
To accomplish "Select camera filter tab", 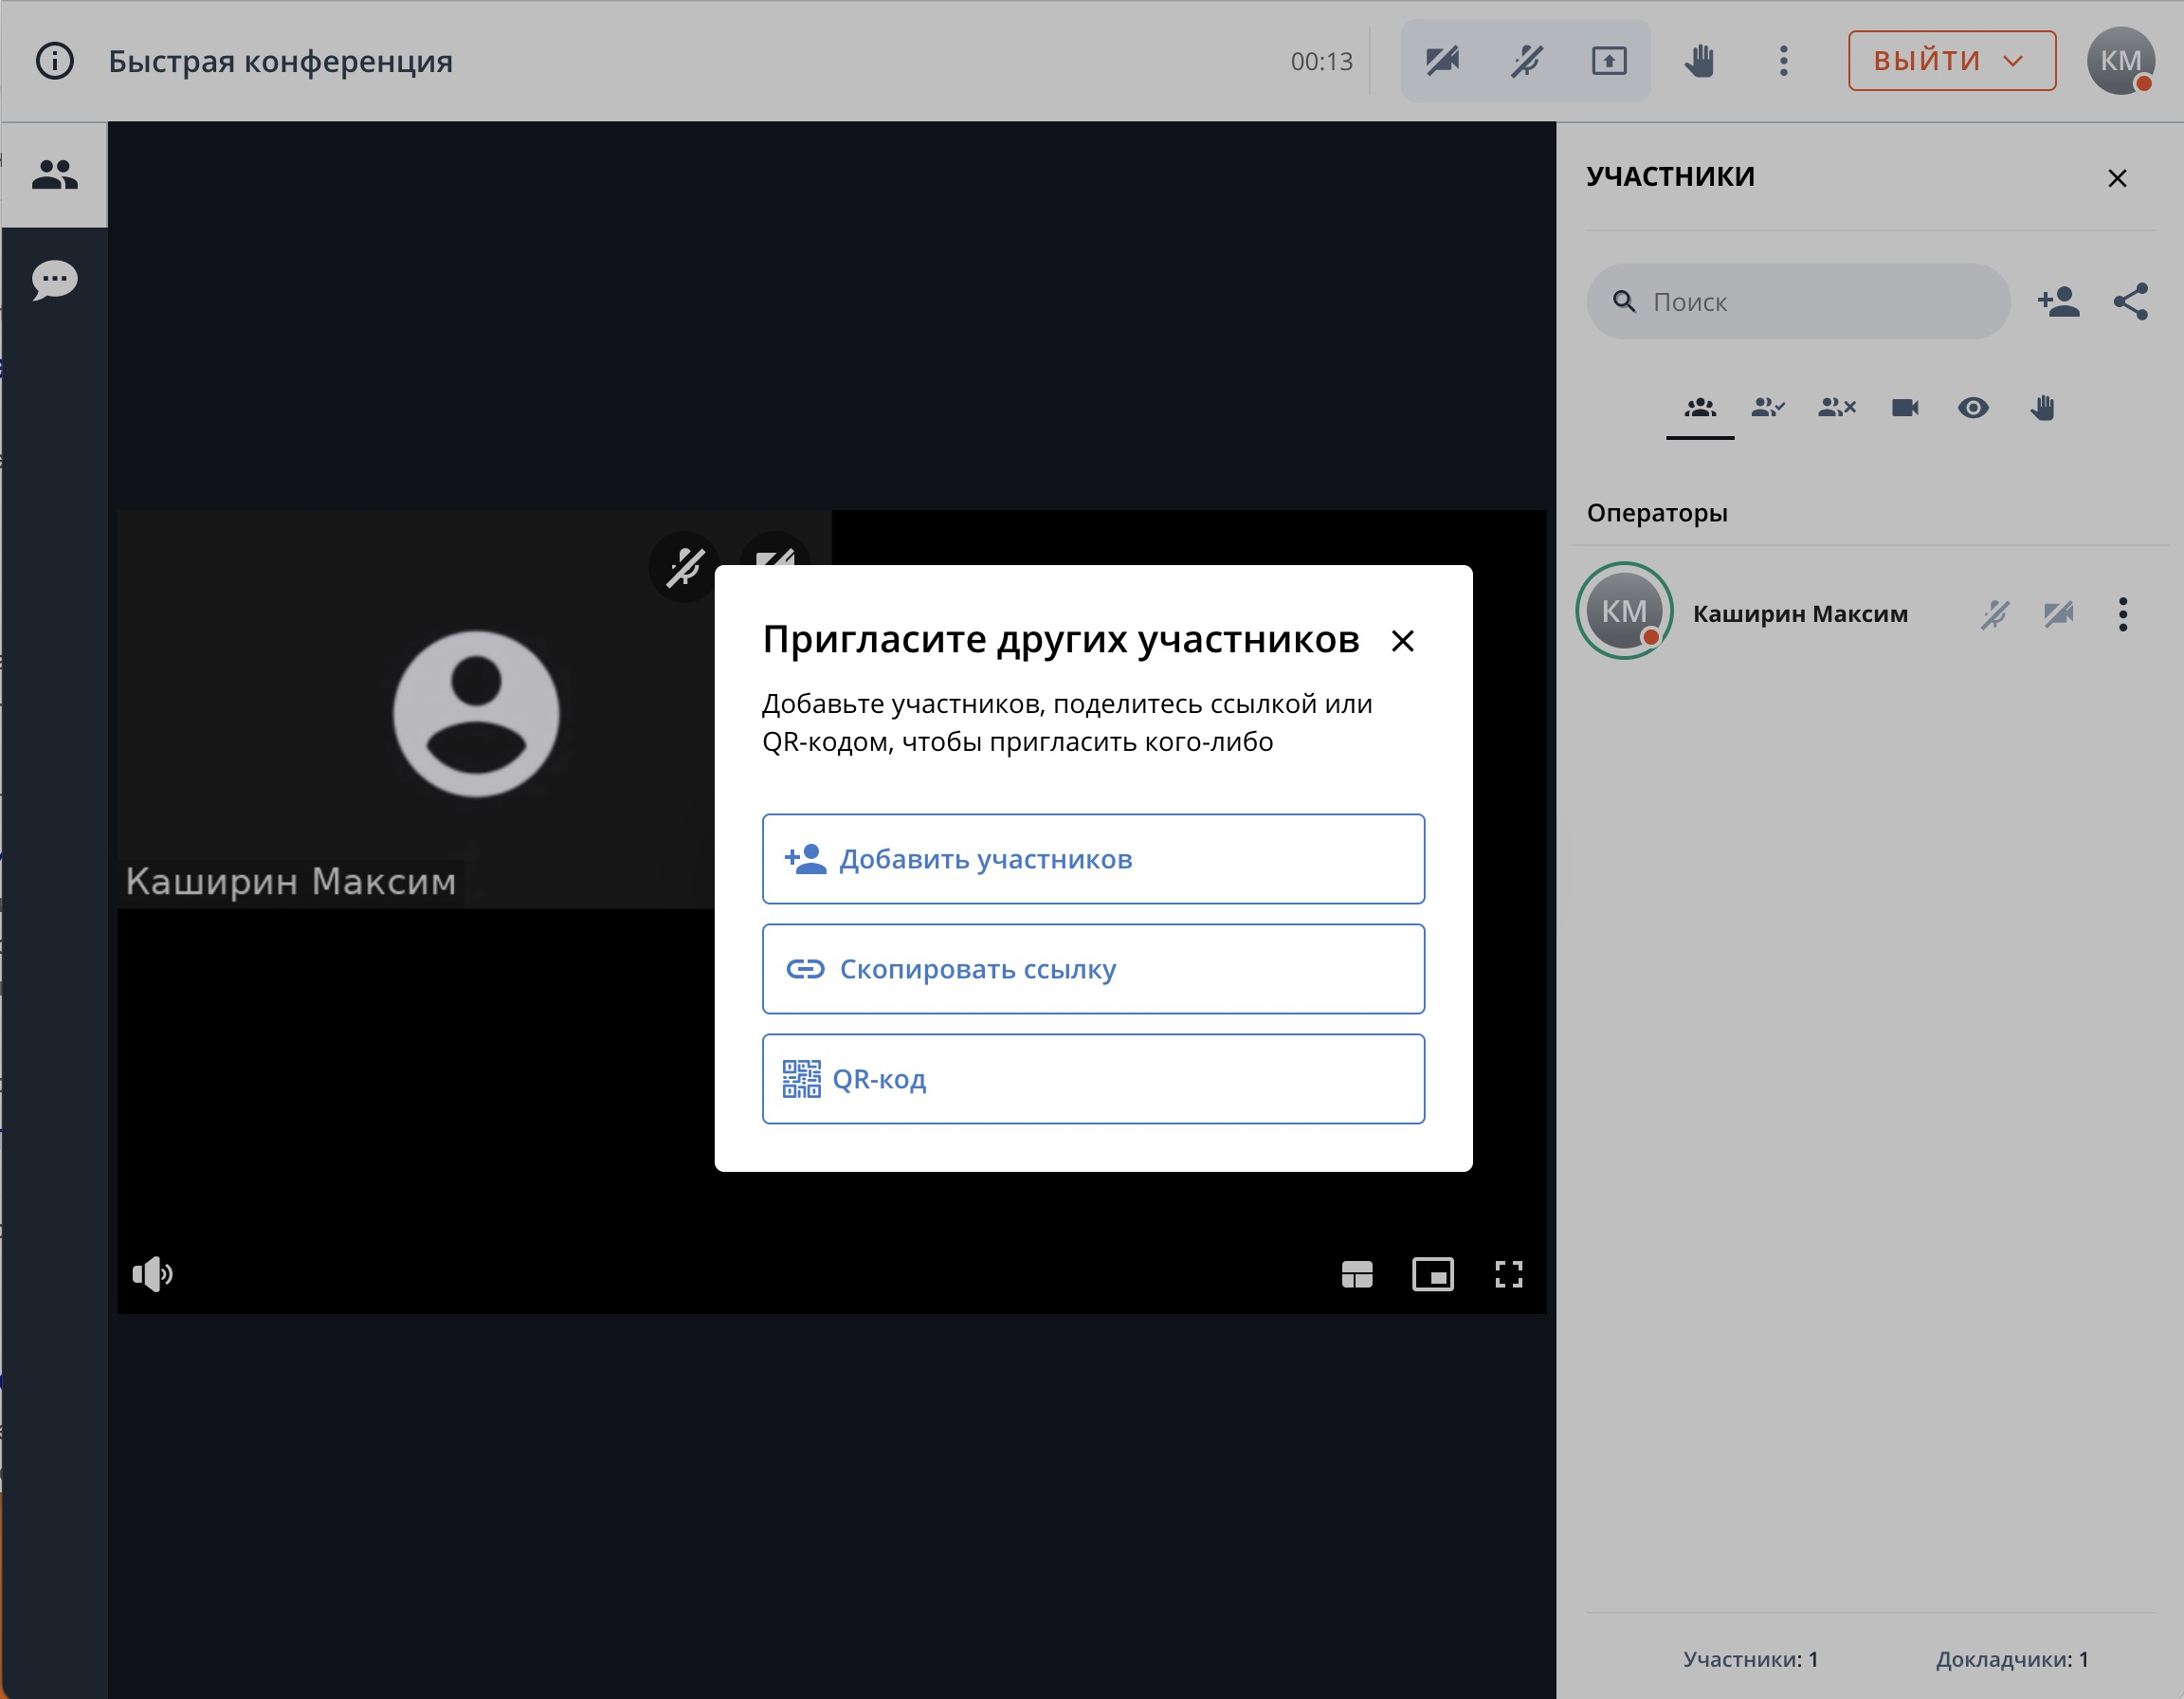I will (1905, 408).
